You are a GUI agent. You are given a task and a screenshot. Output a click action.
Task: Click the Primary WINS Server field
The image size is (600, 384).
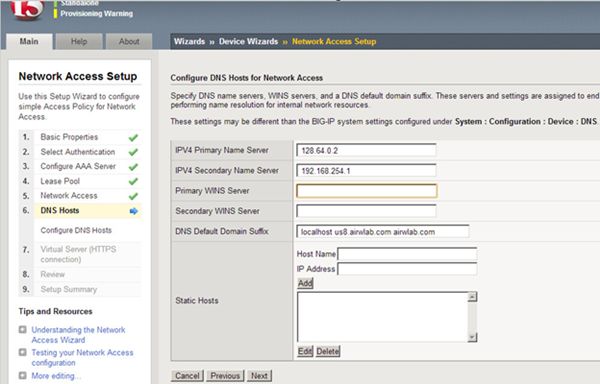[367, 191]
